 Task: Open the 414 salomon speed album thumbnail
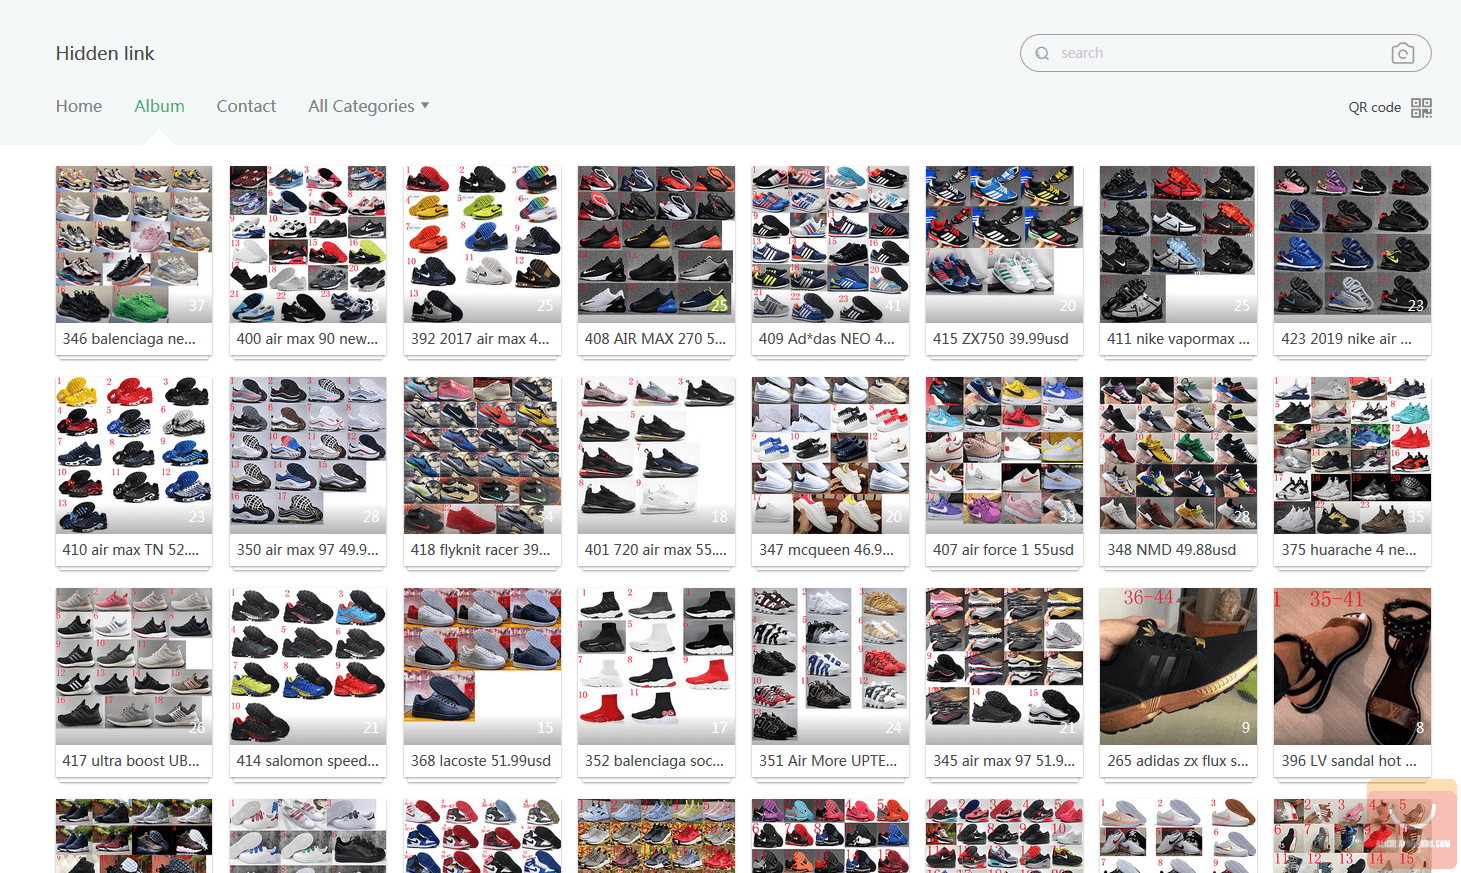tap(308, 666)
